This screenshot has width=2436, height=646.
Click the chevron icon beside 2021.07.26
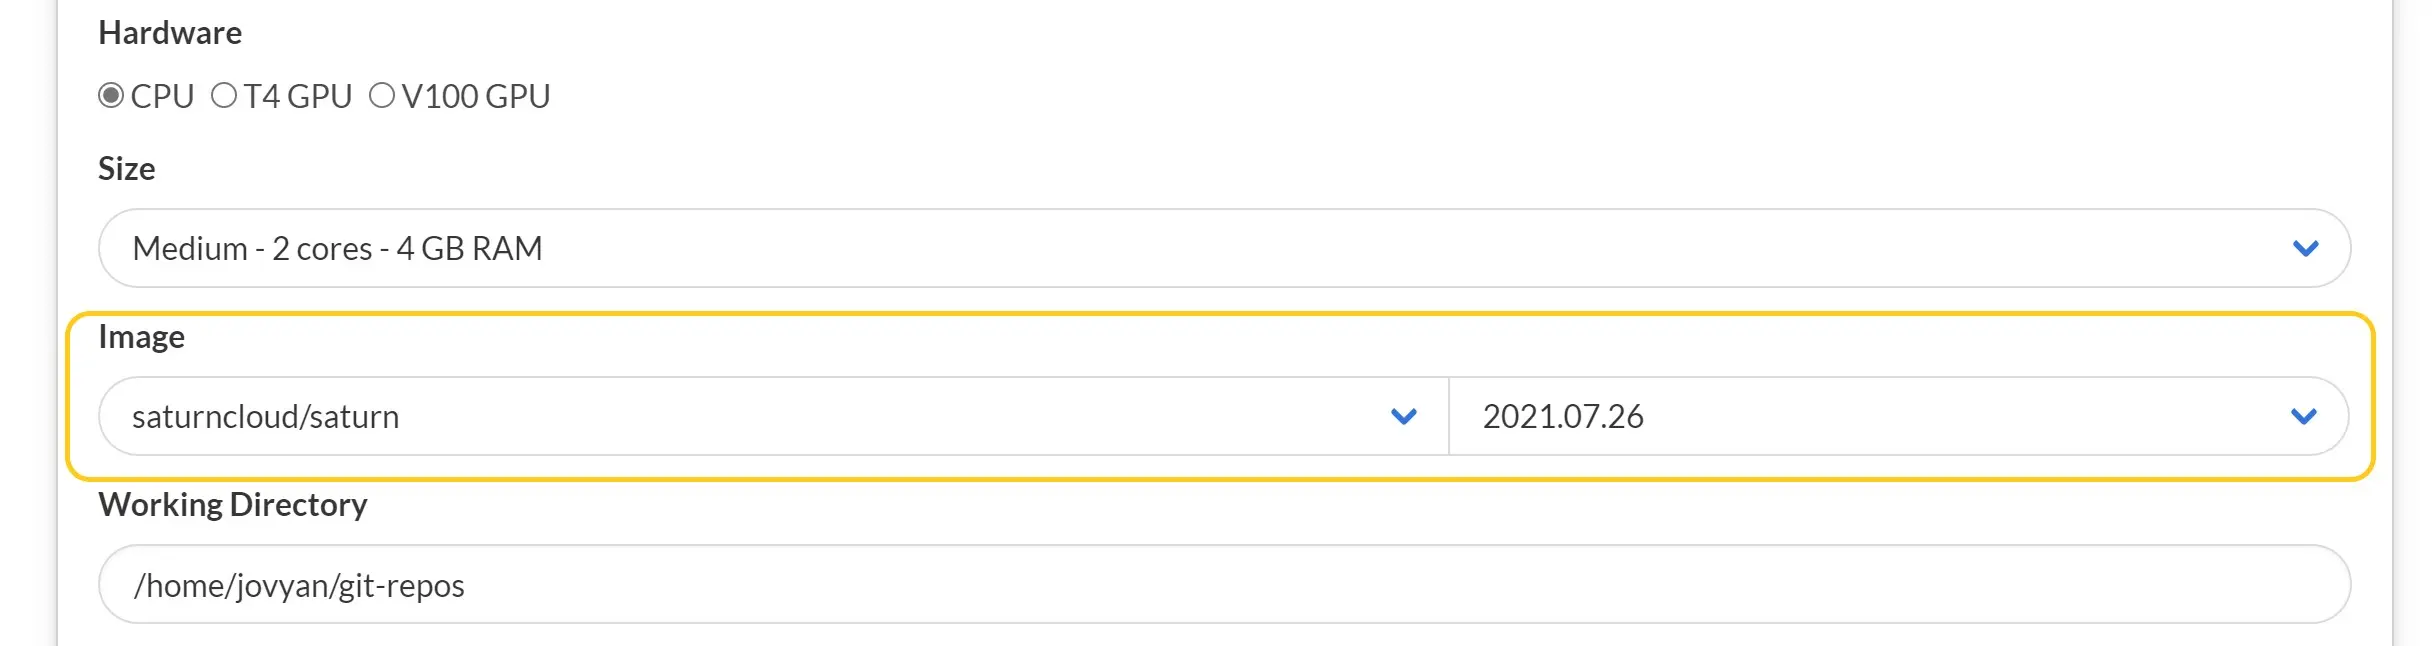pos(2303,416)
